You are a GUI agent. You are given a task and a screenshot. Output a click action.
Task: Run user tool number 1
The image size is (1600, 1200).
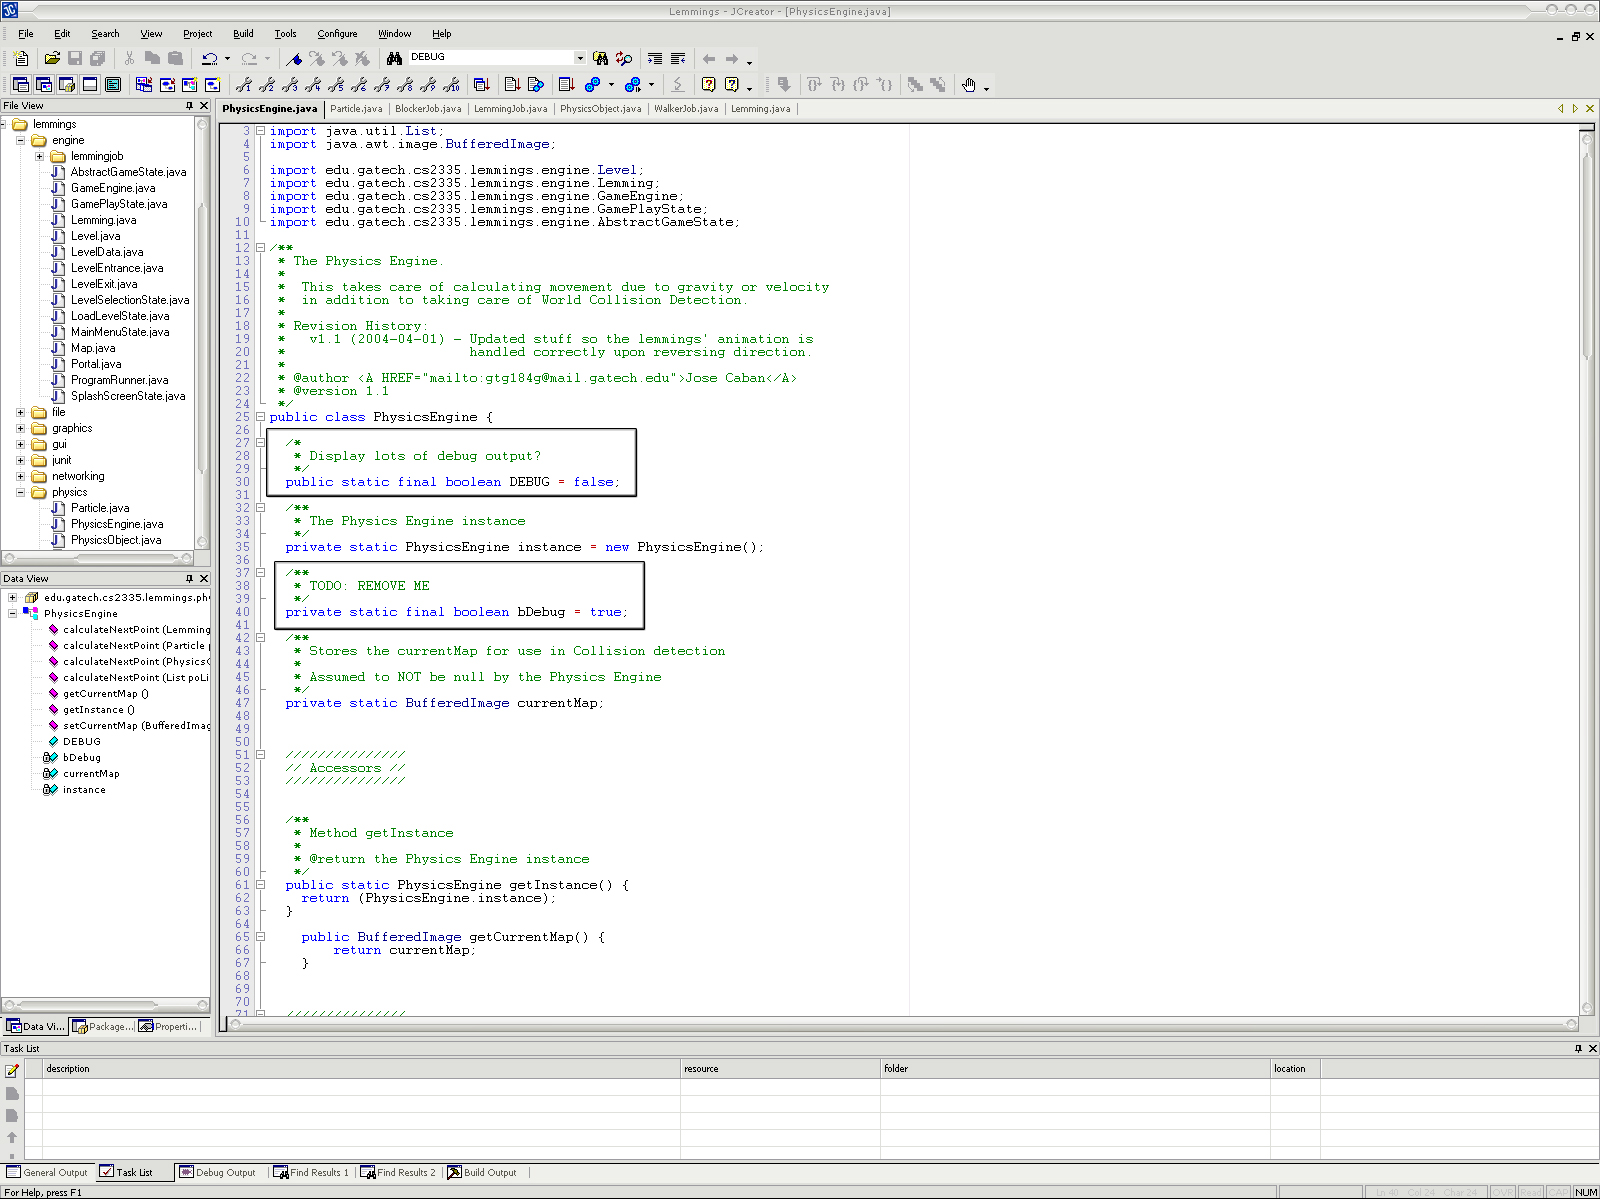point(244,85)
